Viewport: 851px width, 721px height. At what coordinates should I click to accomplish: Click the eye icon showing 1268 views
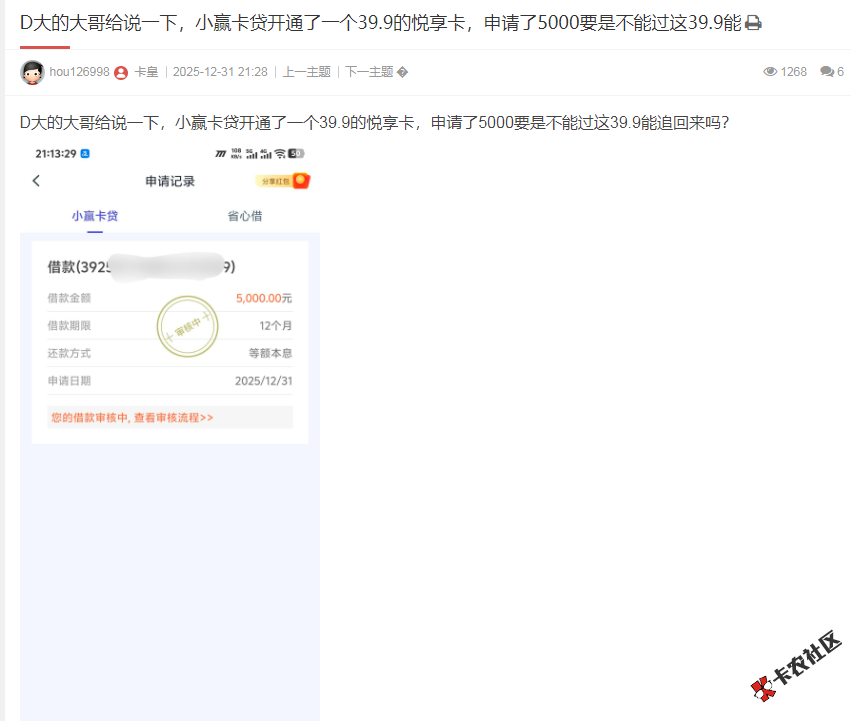(771, 71)
